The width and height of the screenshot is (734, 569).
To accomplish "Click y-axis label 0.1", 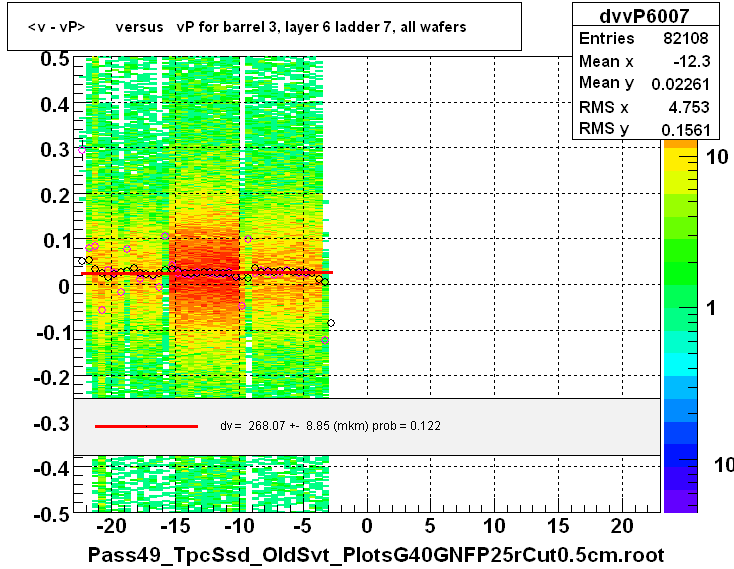I will (x=56, y=241).
